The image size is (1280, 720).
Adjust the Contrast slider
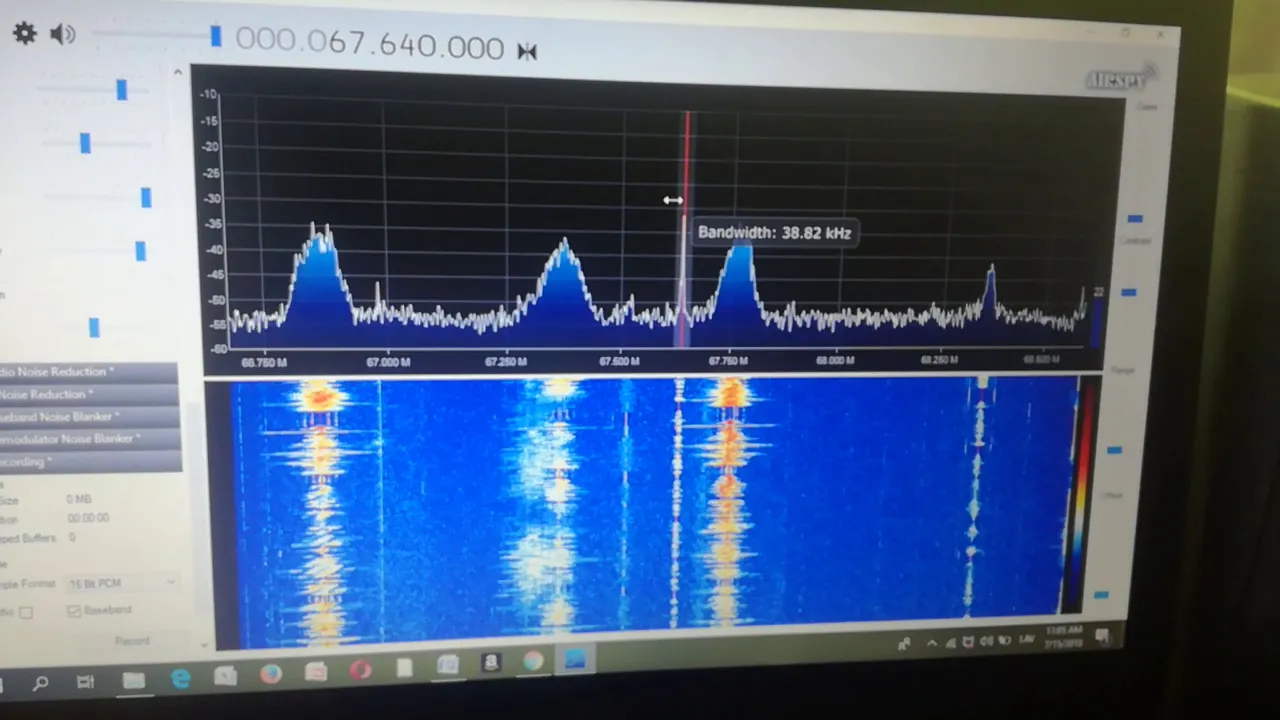(1128, 292)
